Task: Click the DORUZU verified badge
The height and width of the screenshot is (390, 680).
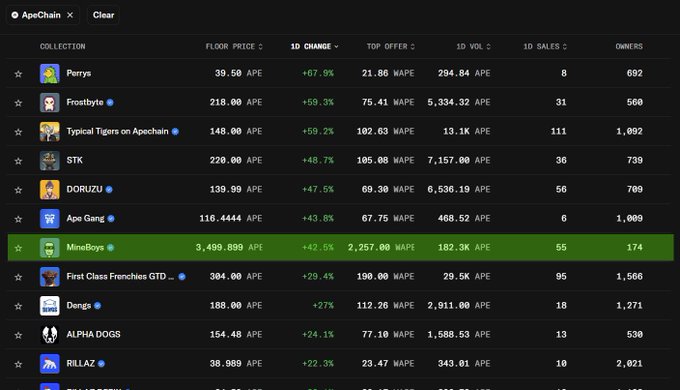Action: [109, 190]
